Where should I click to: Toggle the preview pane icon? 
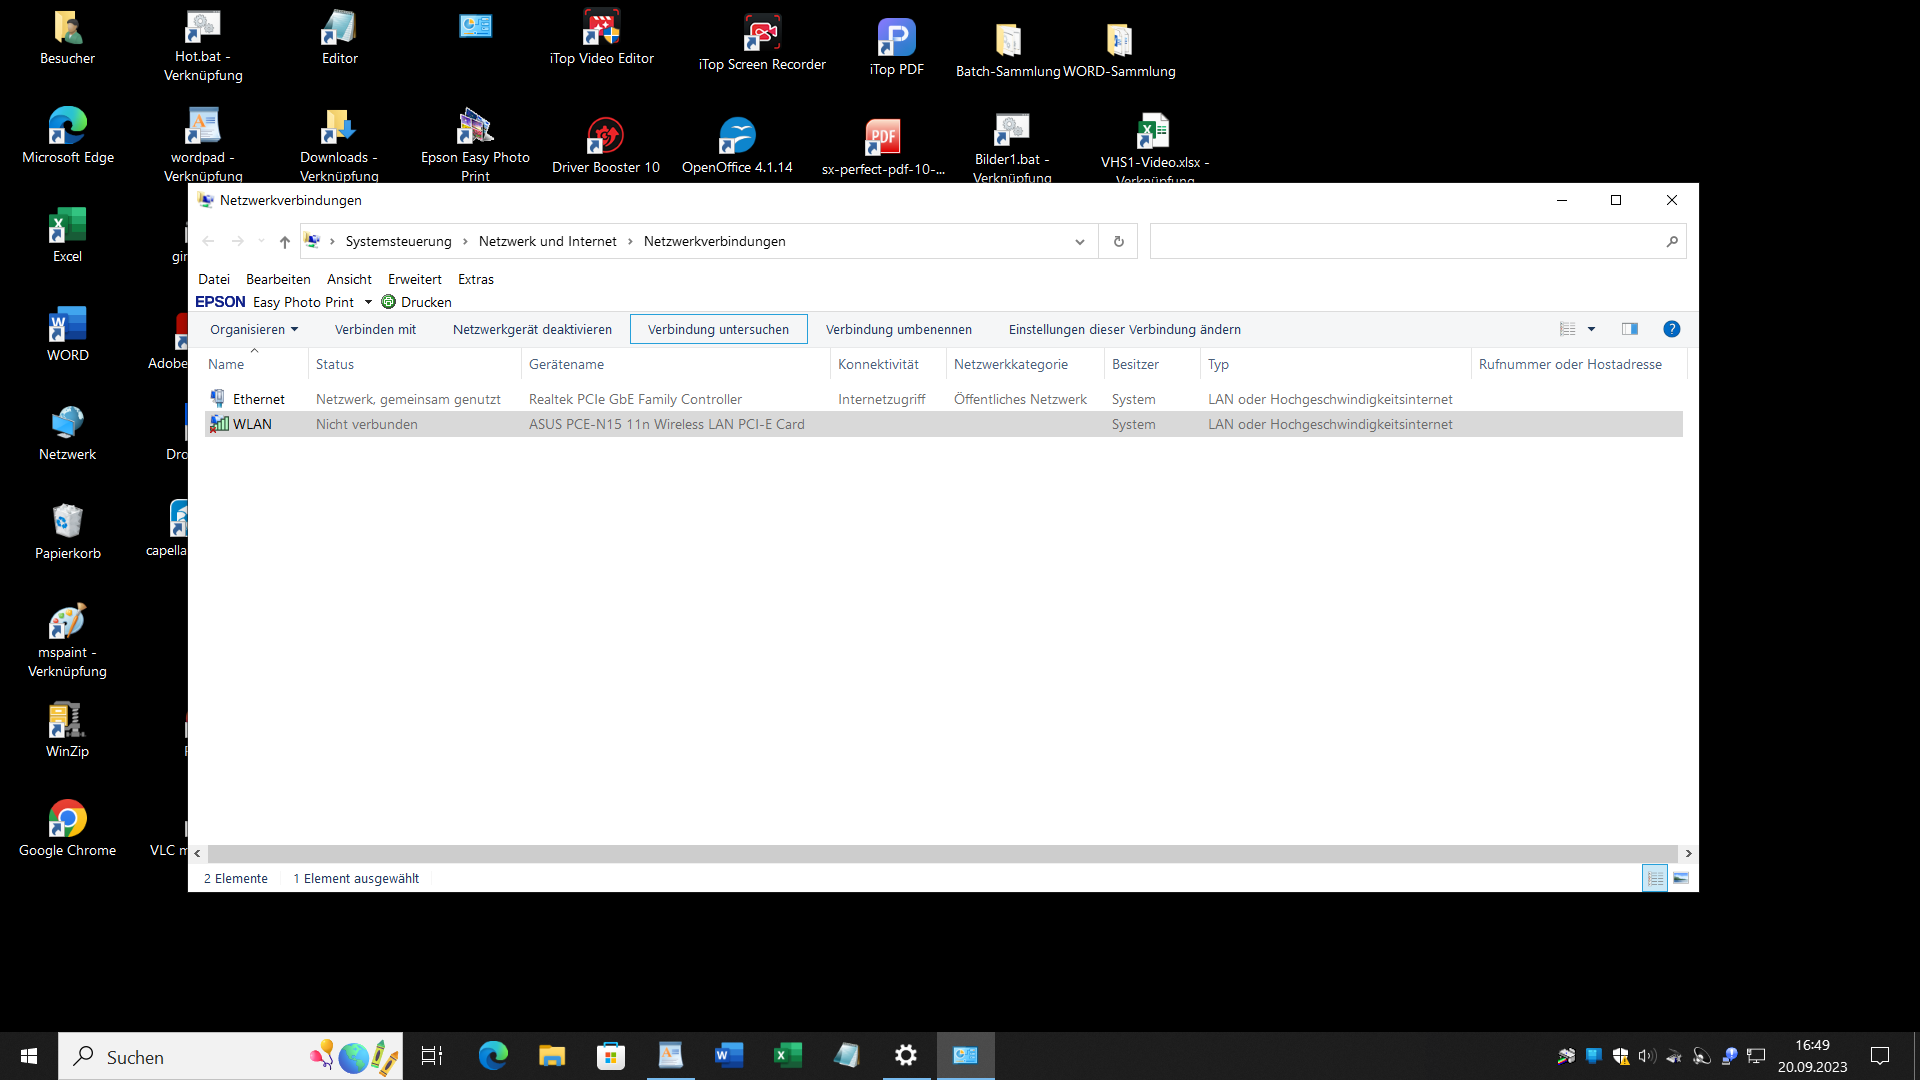coord(1629,329)
